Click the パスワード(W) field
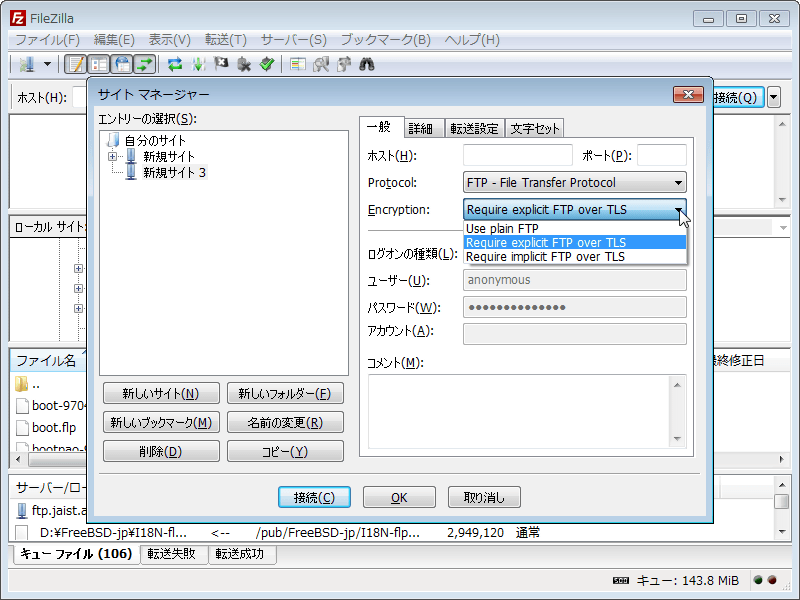This screenshot has width=800, height=600. pos(574,307)
